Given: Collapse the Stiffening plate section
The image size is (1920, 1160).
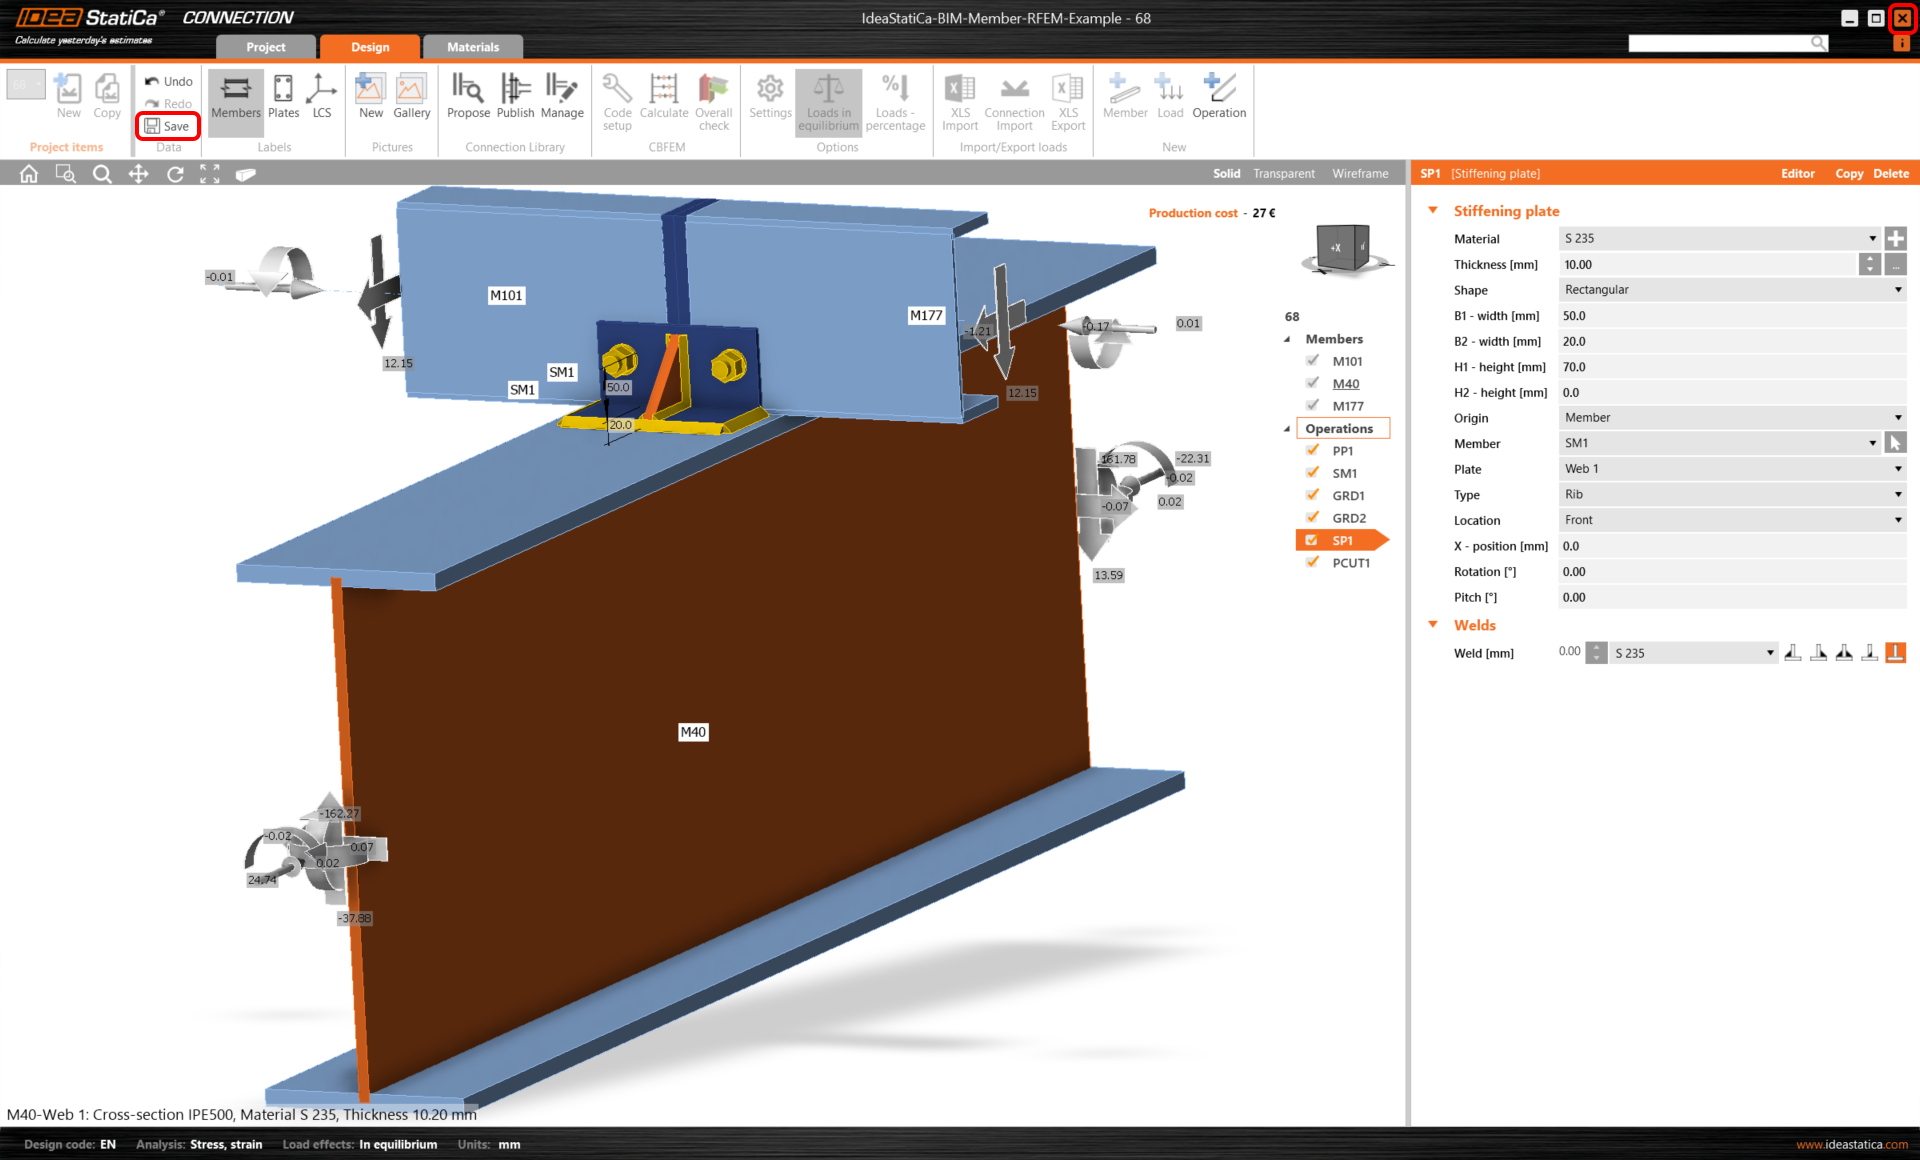Looking at the screenshot, I should click(x=1433, y=210).
